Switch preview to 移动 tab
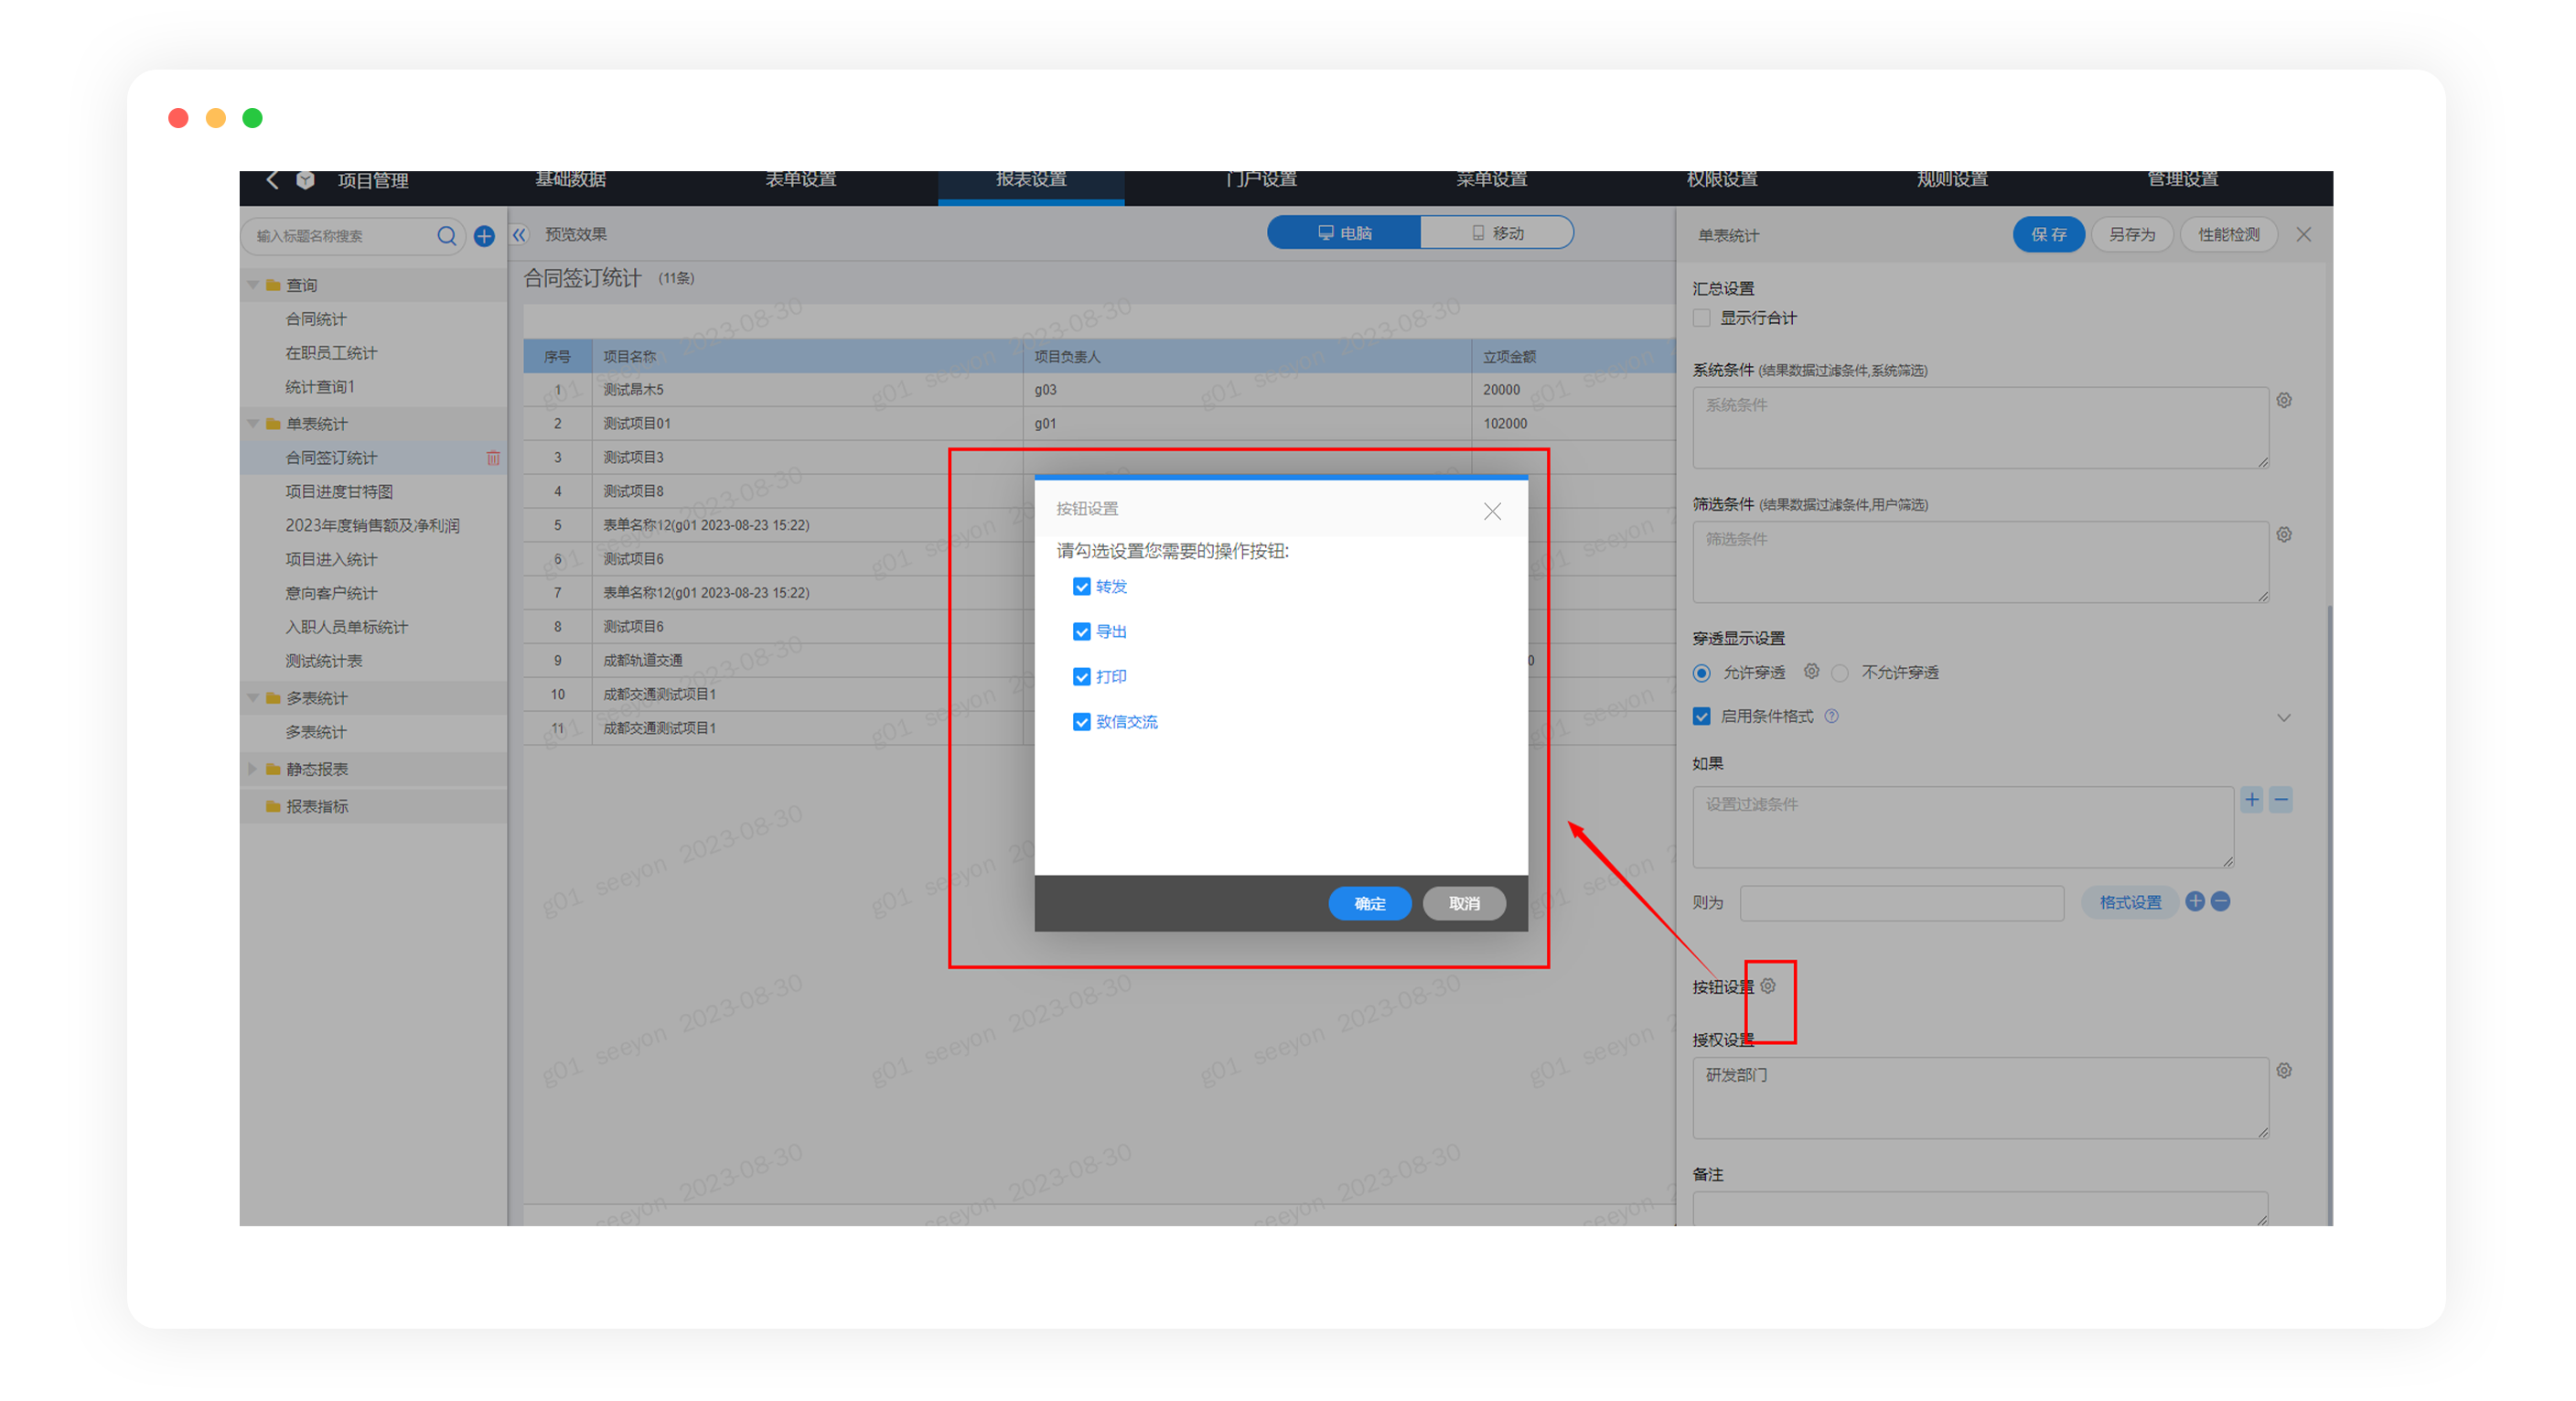Viewport: 2576px width, 1401px height. [x=1497, y=233]
